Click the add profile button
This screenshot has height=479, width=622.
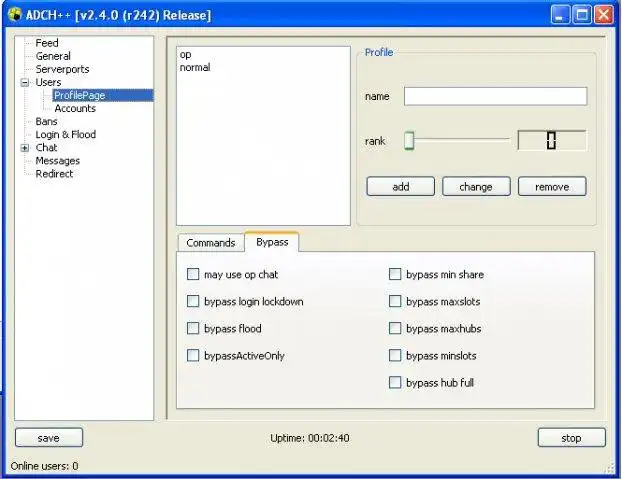point(401,186)
